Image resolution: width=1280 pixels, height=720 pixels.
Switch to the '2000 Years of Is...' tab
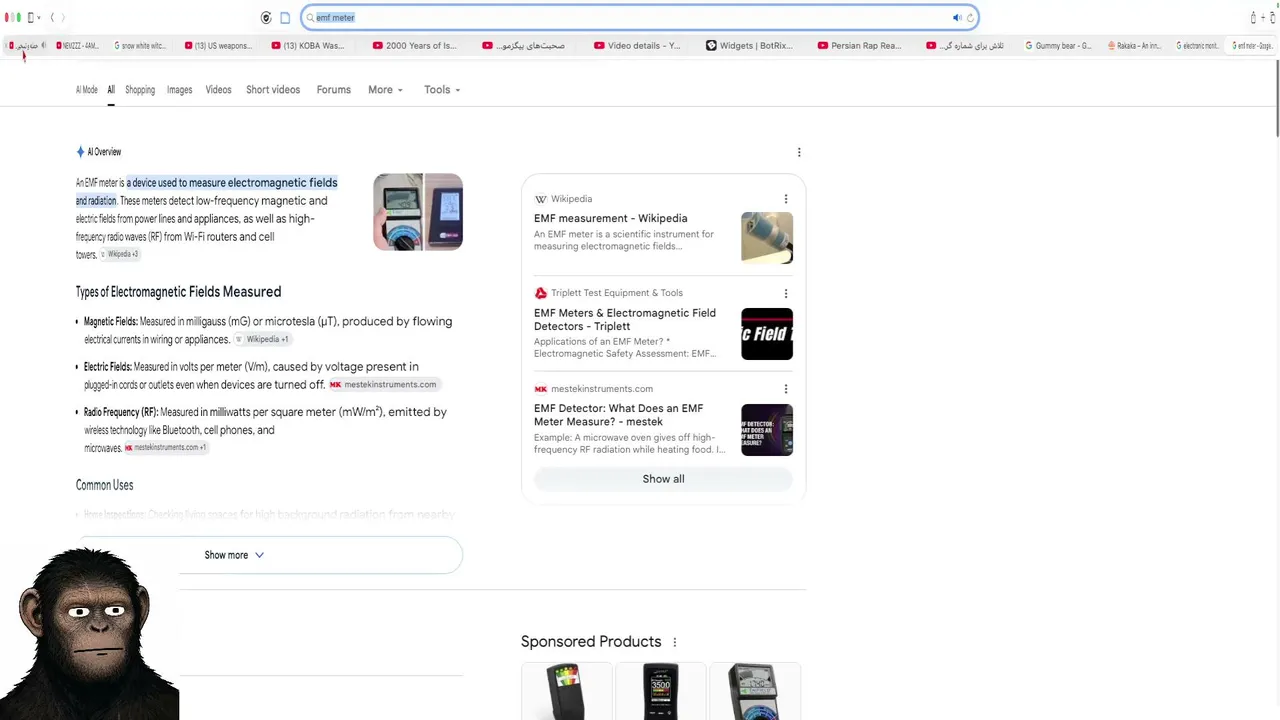point(414,45)
